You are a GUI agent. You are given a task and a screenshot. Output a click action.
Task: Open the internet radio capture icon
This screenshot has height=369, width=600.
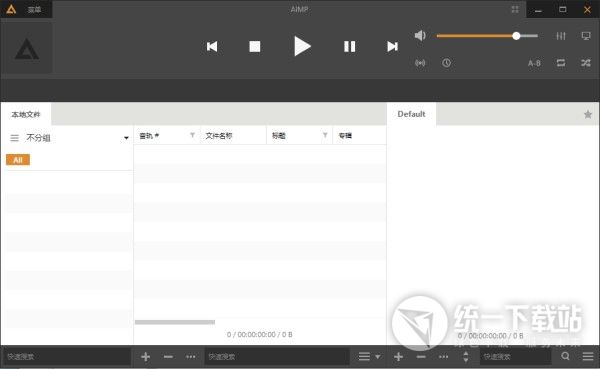click(x=420, y=63)
